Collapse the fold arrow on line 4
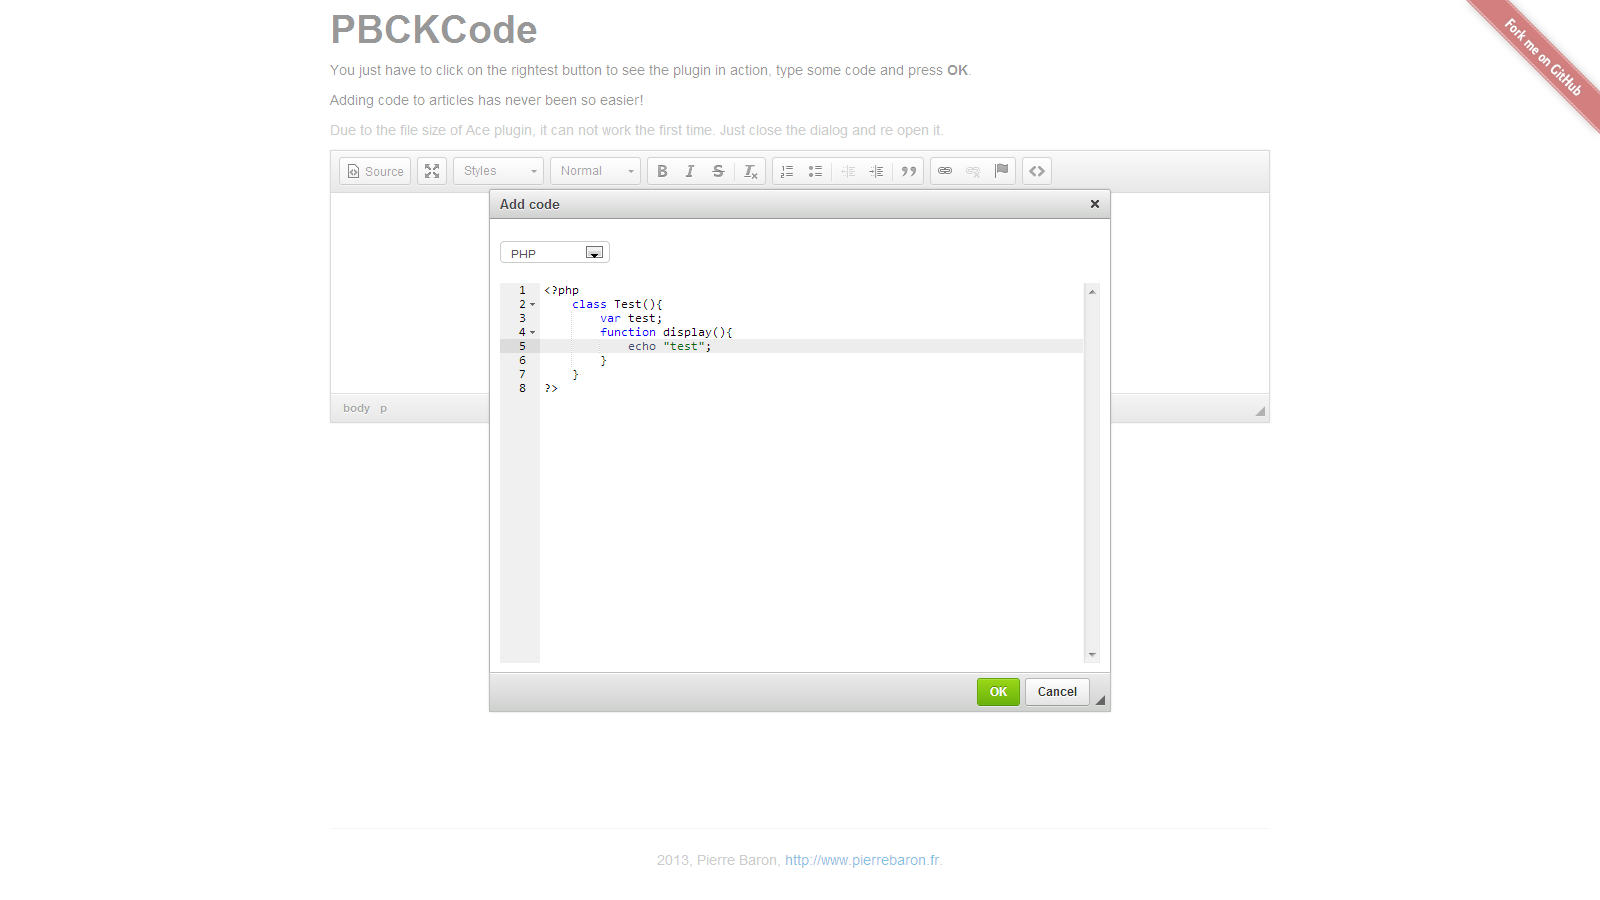Screen dimensions: 1600x900 (532, 332)
